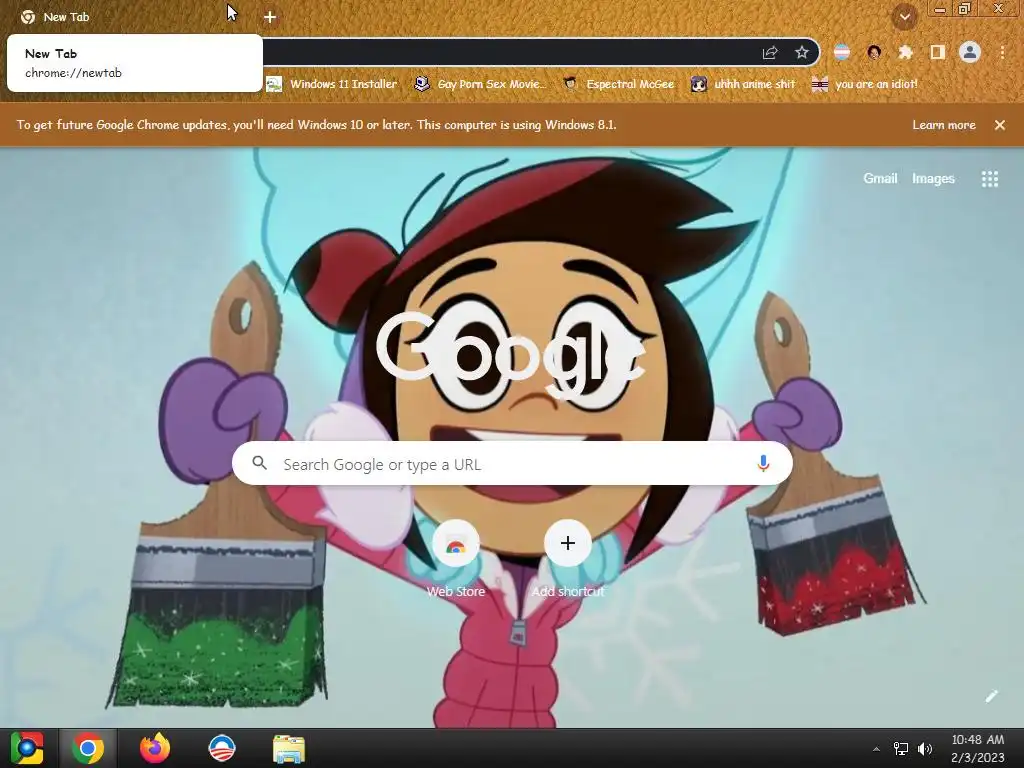Show hidden tray icons arrow
Viewport: 1024px width, 768px height.
pyautogui.click(x=876, y=749)
